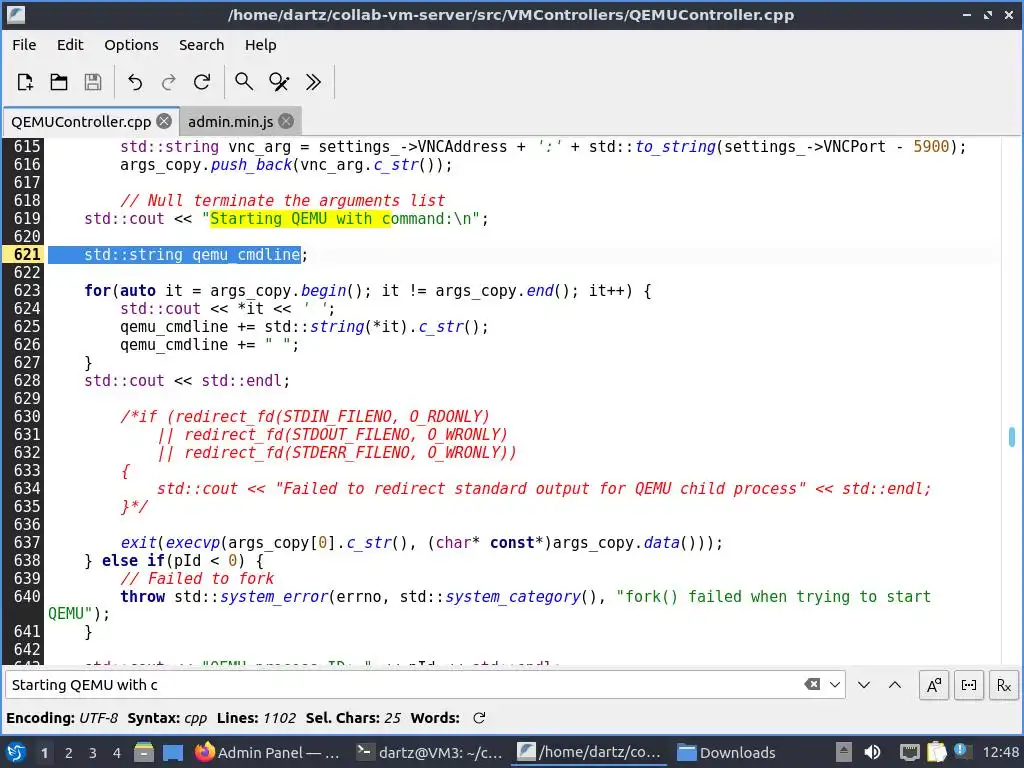The height and width of the screenshot is (768, 1024).
Task: Close the QEMUController.cpp tab
Action: coord(165,121)
